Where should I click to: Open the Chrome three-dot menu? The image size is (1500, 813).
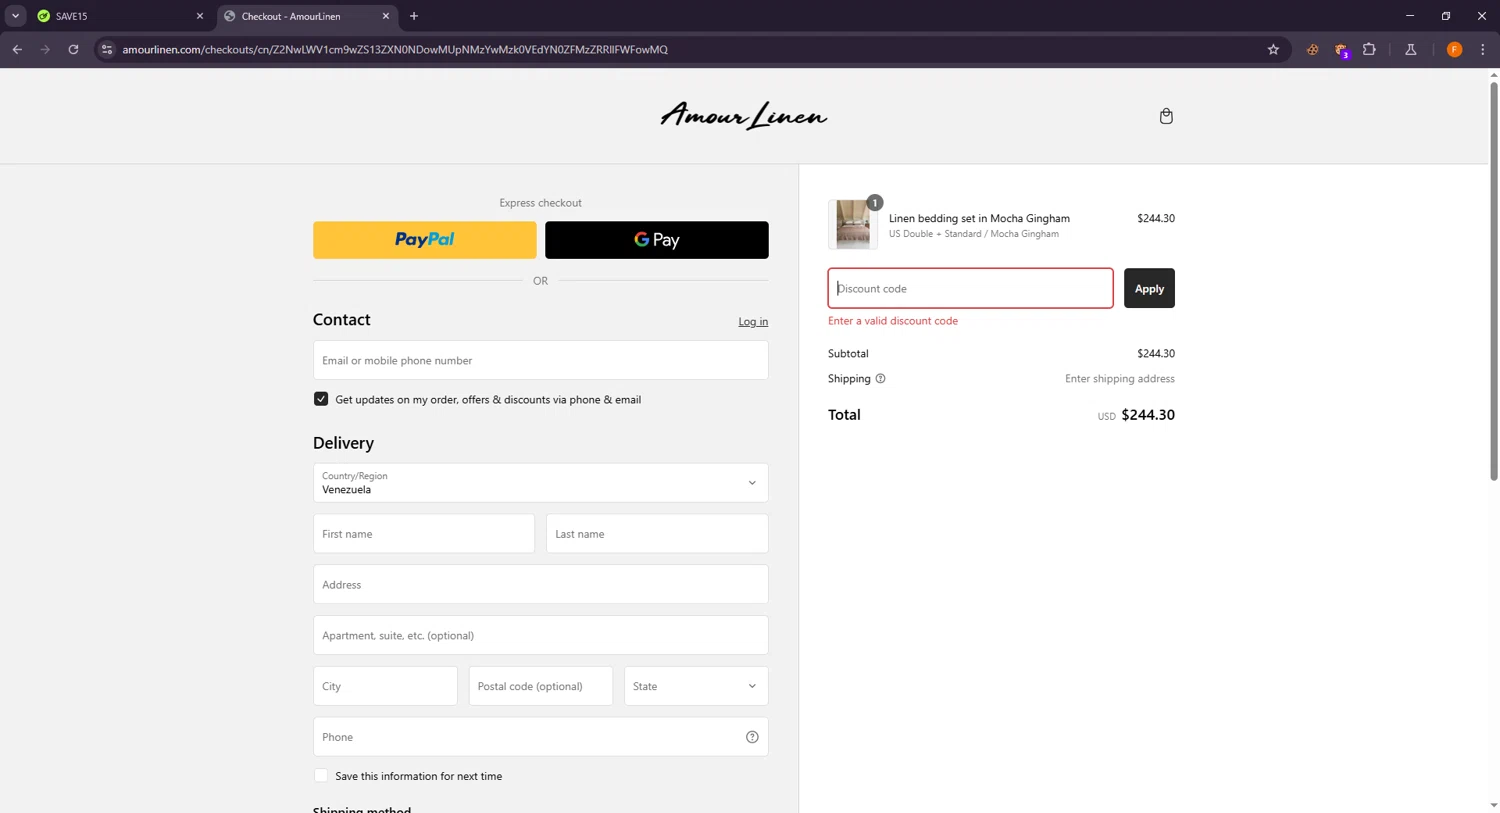[1482, 49]
